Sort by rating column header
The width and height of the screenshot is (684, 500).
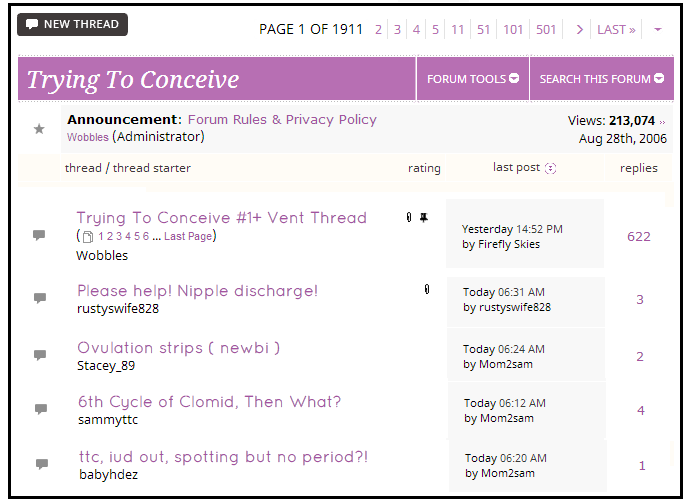(x=424, y=168)
